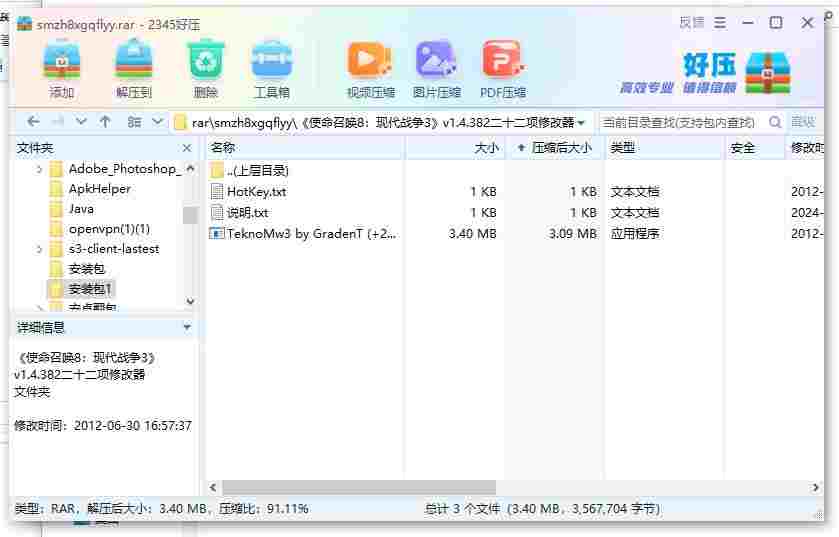The image size is (839, 537).
Task: Click the horizontal scrollbar thumb
Action: coord(359,487)
